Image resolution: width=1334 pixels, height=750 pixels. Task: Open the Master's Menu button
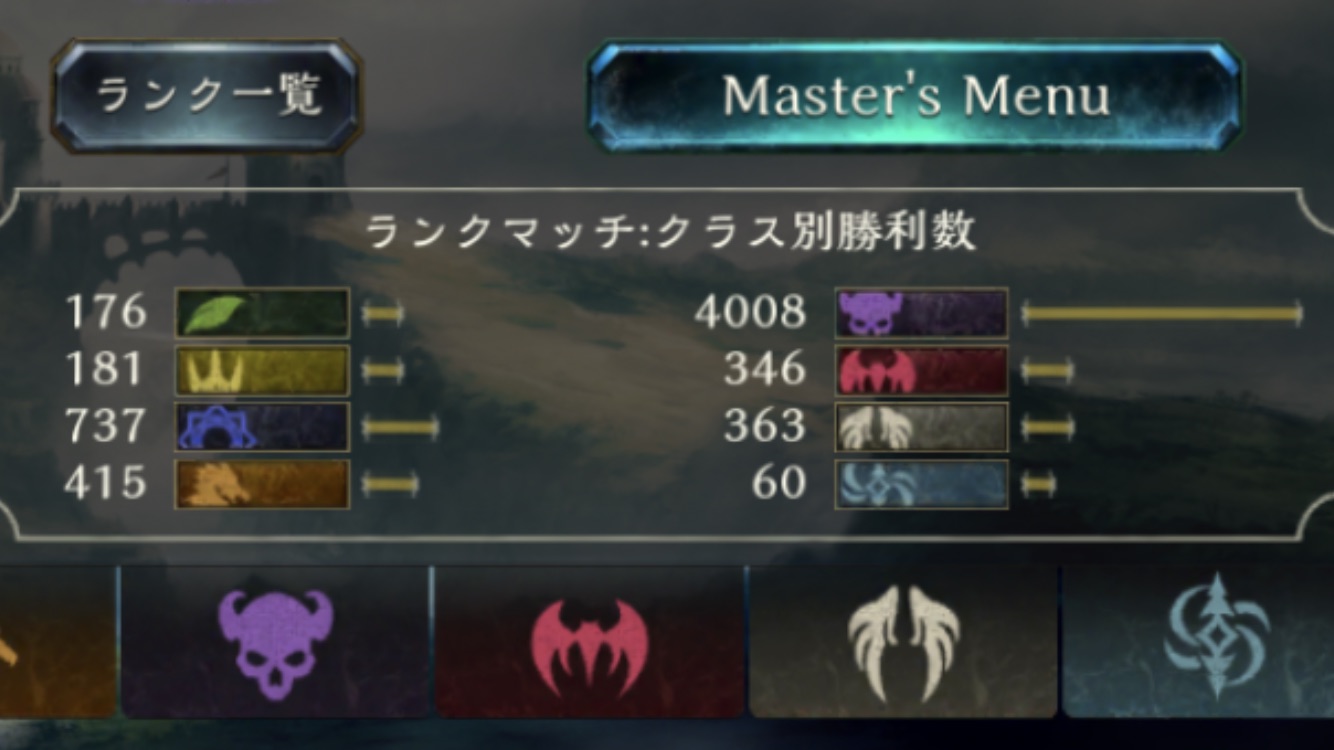pyautogui.click(x=915, y=96)
